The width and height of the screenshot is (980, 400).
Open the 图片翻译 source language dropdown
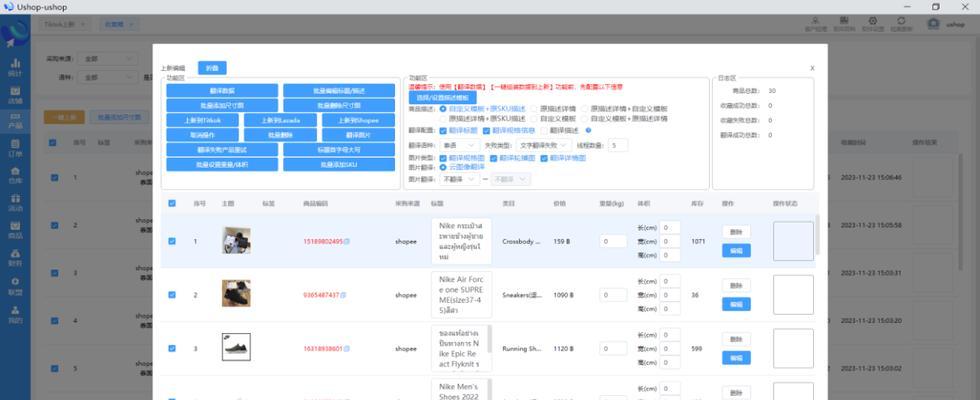(x=459, y=179)
